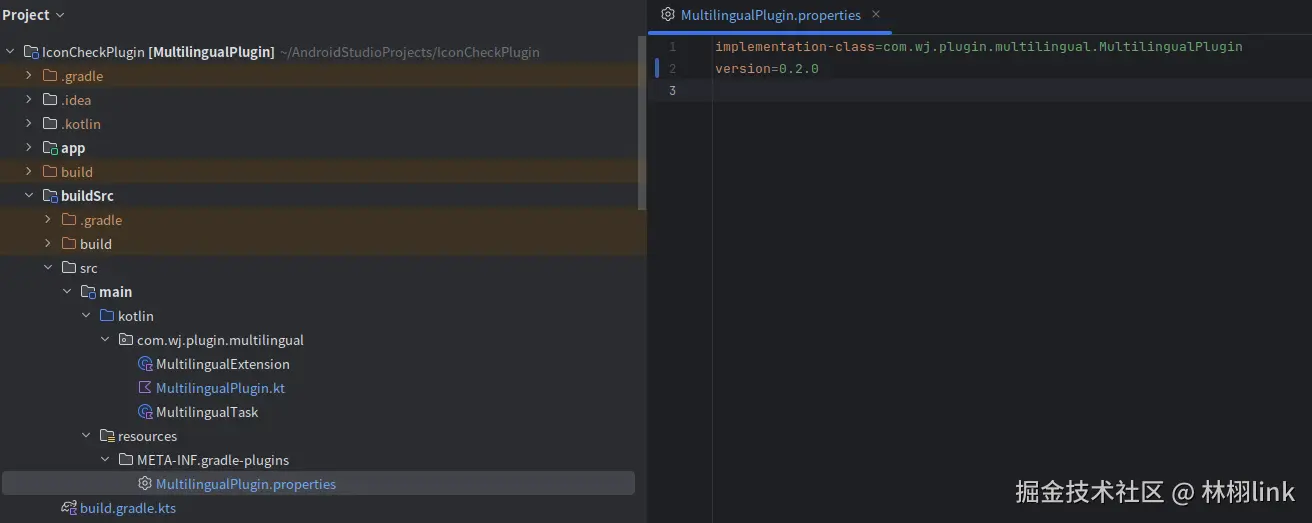This screenshot has height=523, width=1312.
Task: Select the app module row
Action: (x=319, y=148)
